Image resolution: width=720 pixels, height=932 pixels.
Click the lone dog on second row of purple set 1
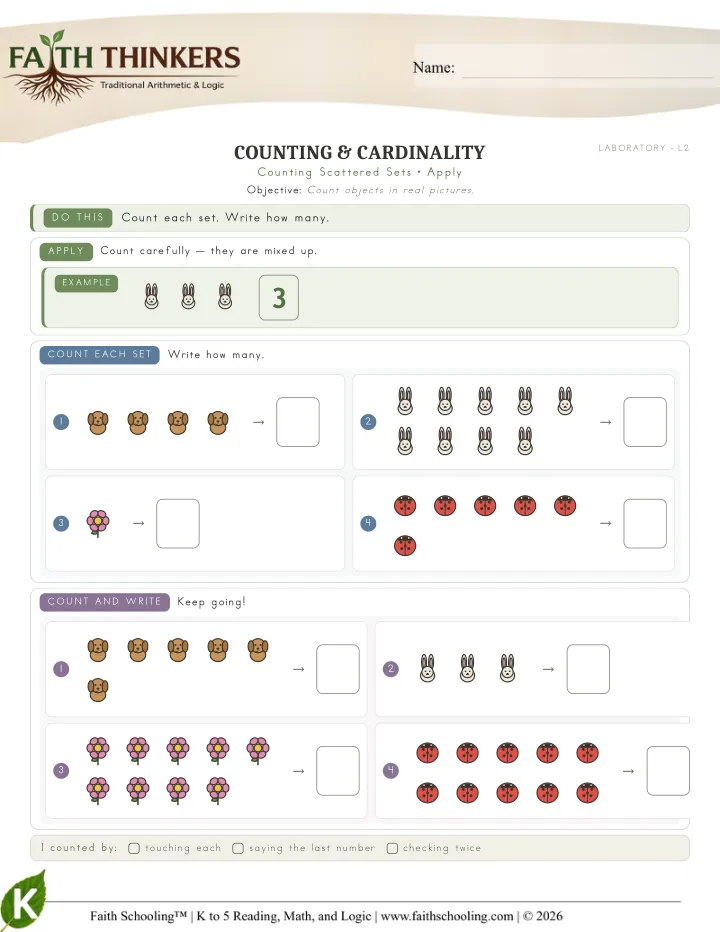(98, 690)
